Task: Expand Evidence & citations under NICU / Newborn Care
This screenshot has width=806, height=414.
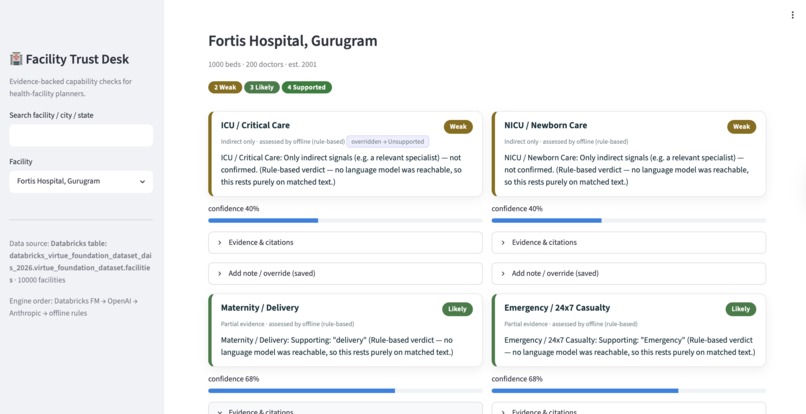Action: [x=629, y=242]
